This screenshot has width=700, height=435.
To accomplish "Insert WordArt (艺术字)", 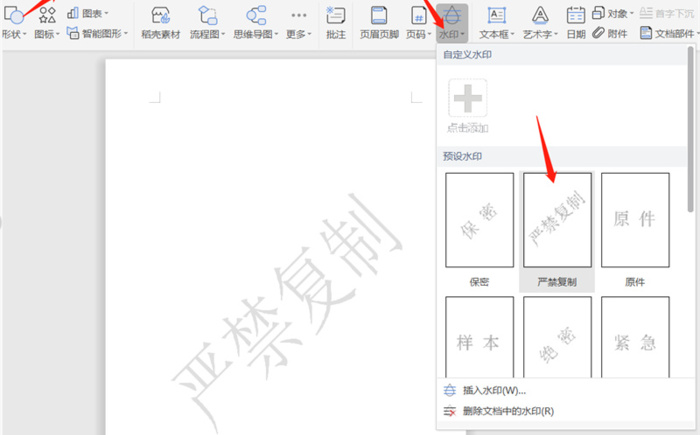I will 540,23.
